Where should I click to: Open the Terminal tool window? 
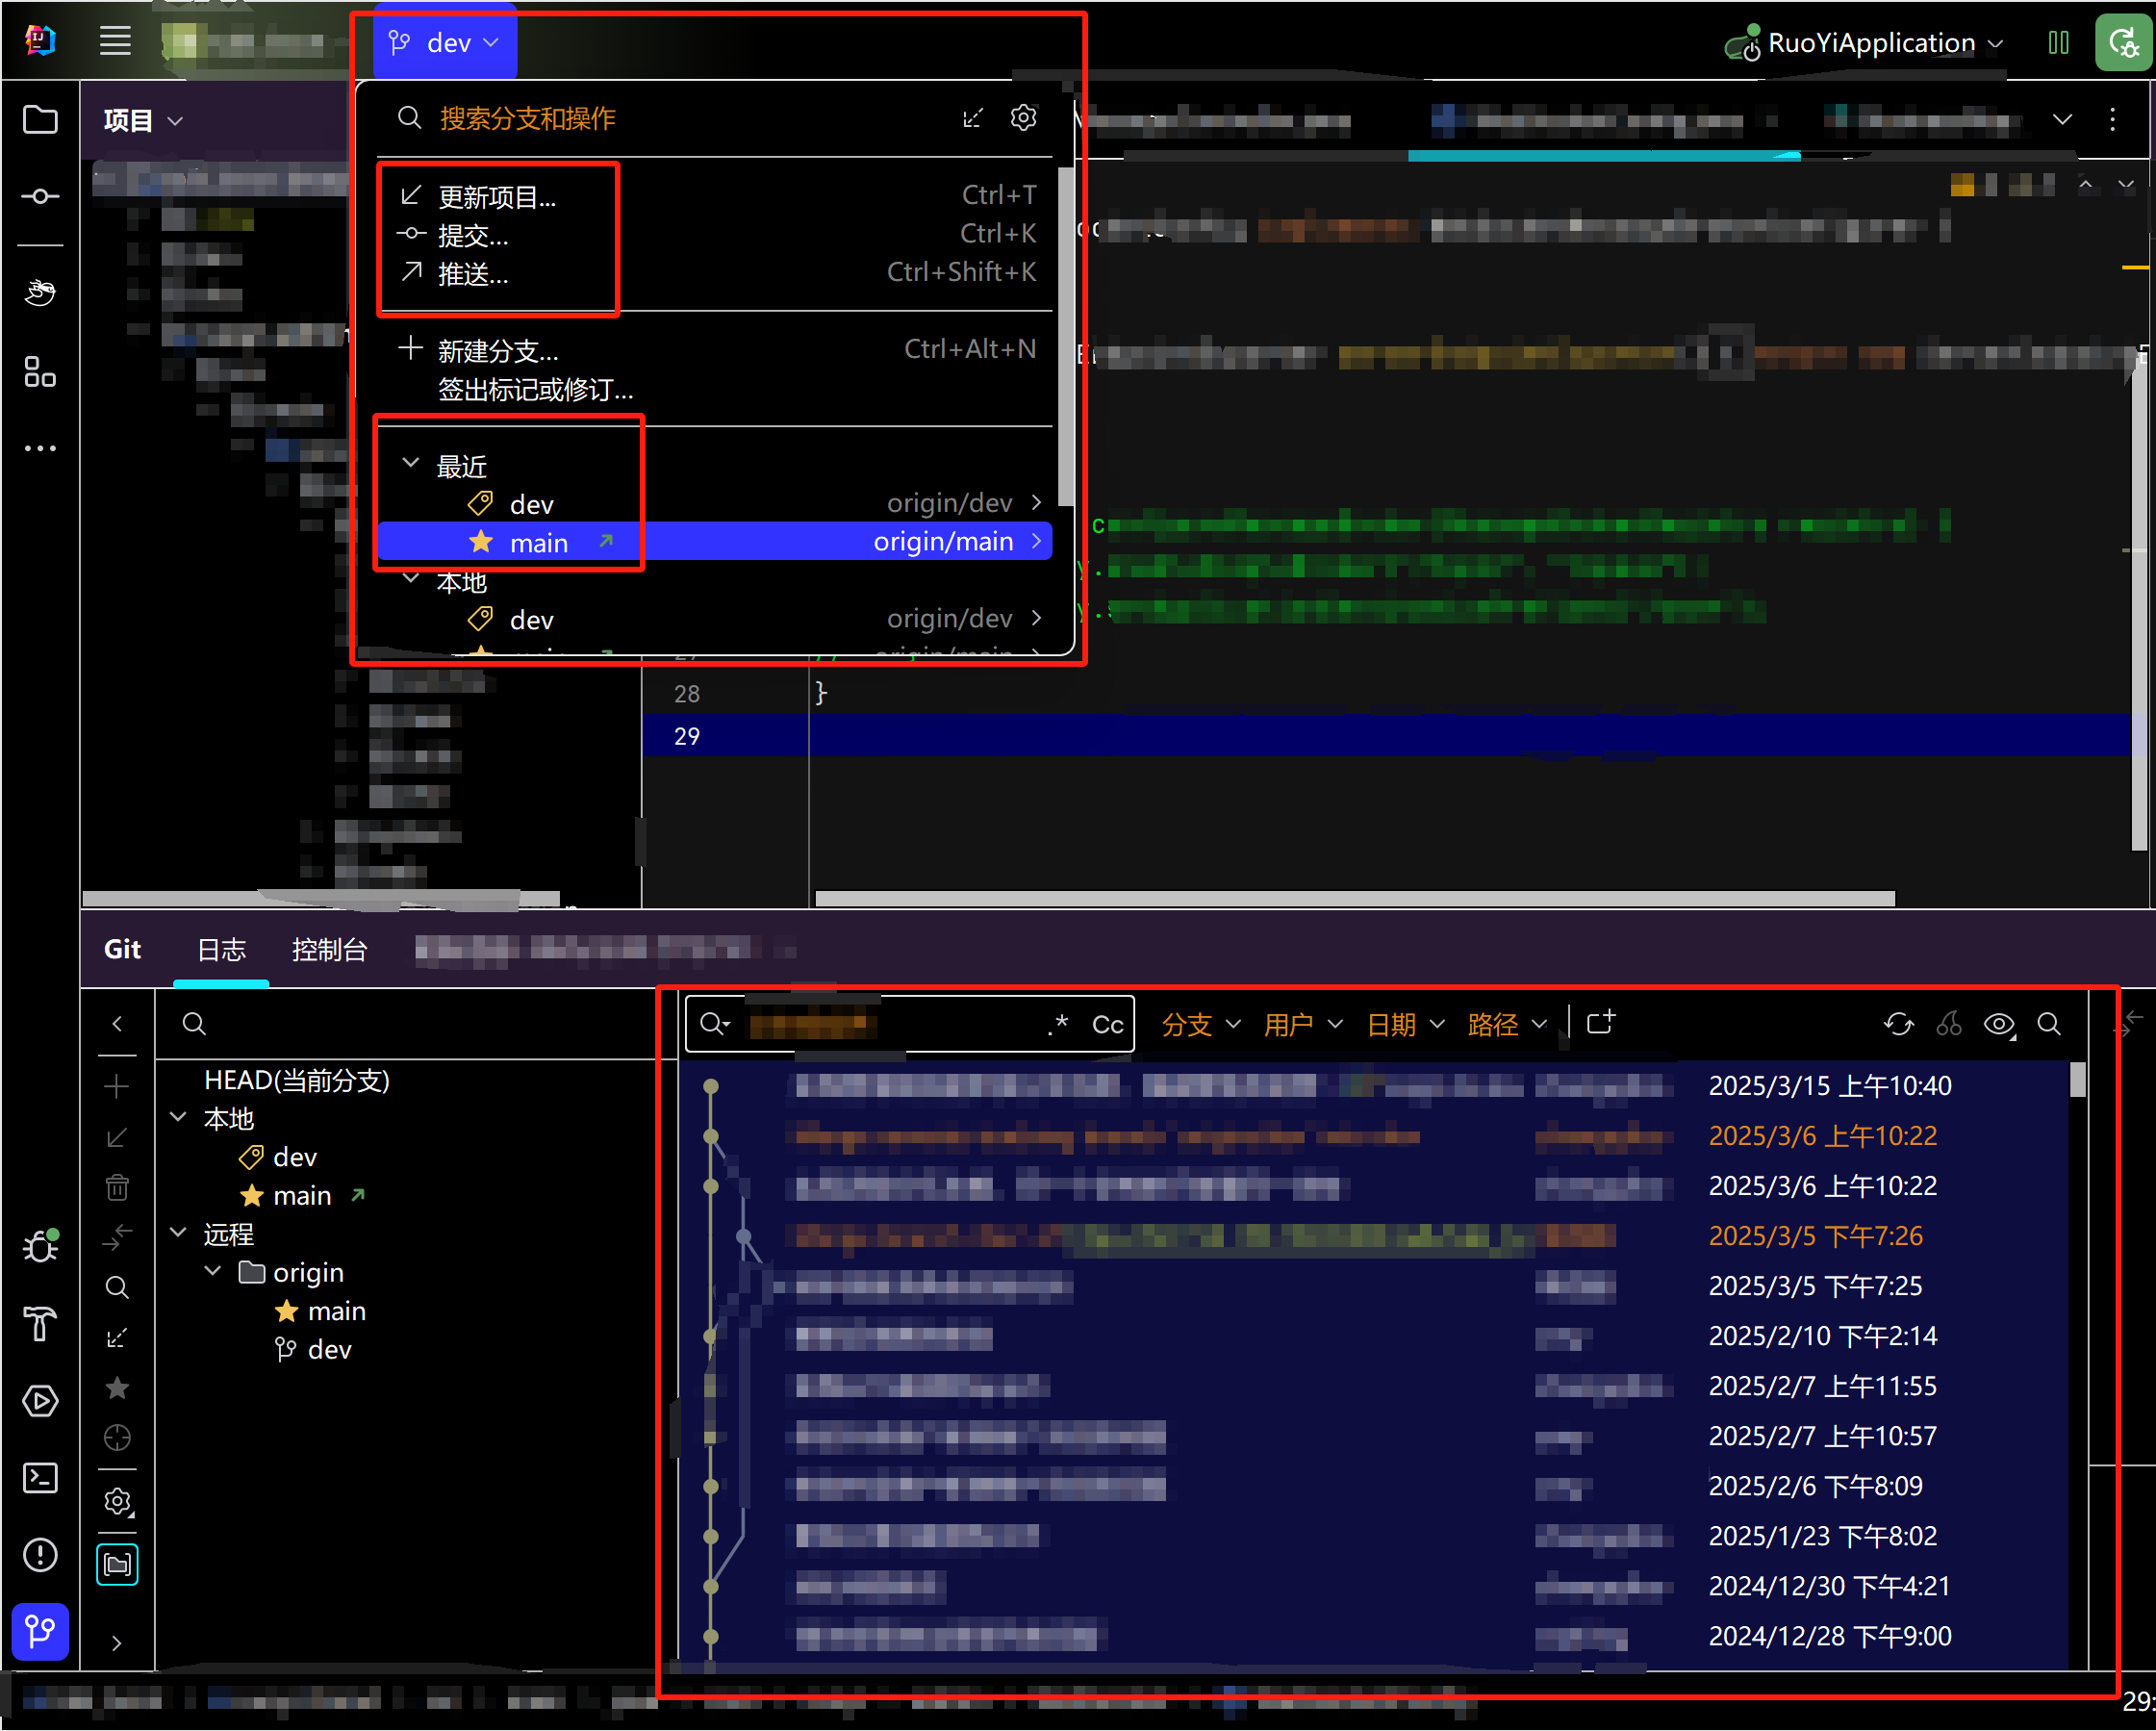click(x=40, y=1478)
